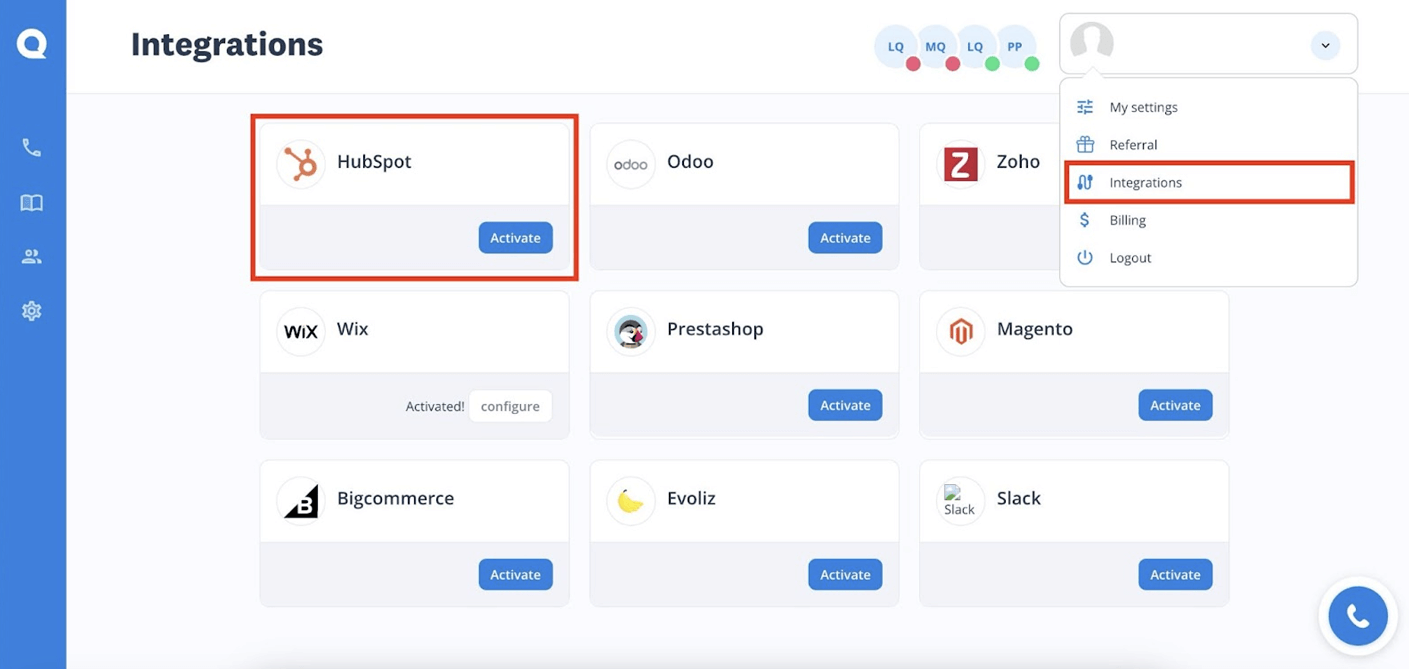Click the Wix logo icon

[300, 331]
